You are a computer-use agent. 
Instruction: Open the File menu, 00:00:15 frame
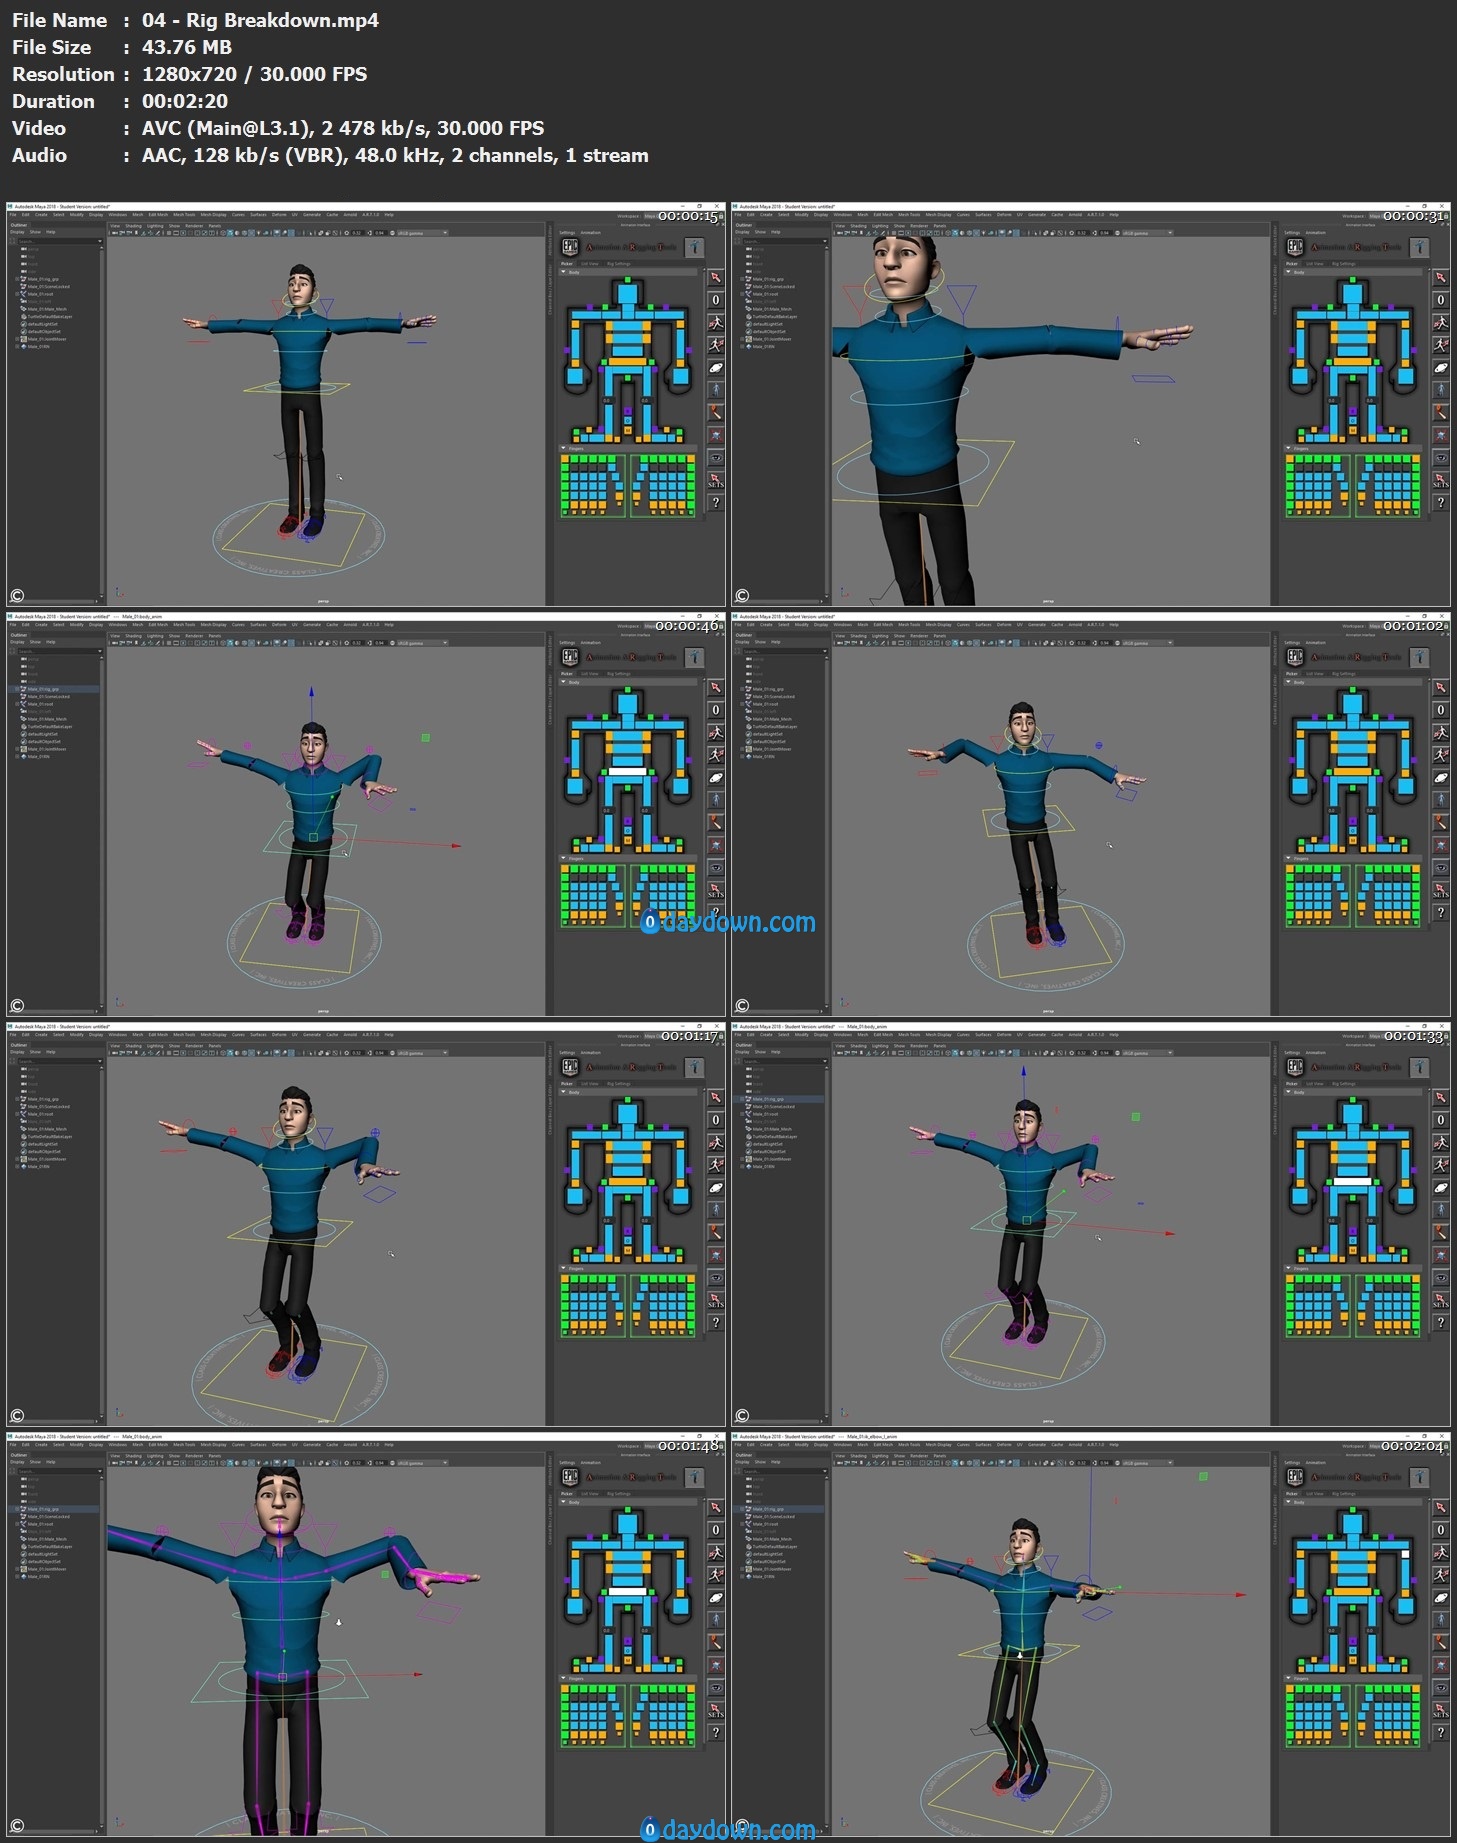point(13,215)
